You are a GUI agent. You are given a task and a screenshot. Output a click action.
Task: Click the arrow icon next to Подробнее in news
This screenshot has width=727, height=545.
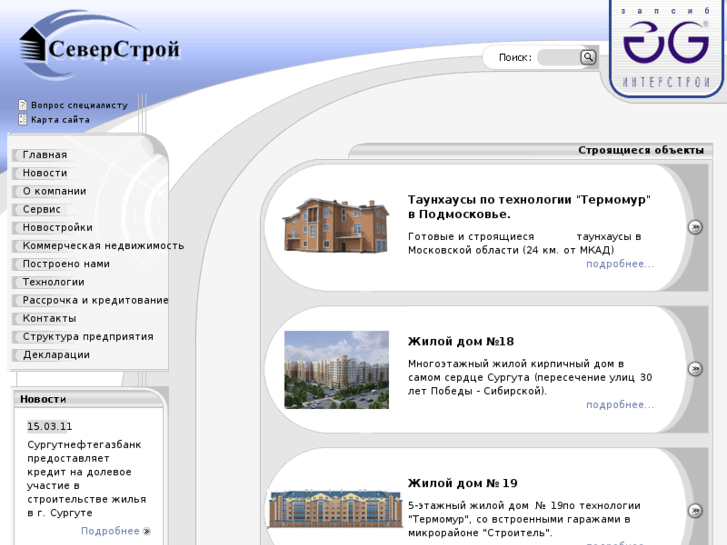[147, 531]
